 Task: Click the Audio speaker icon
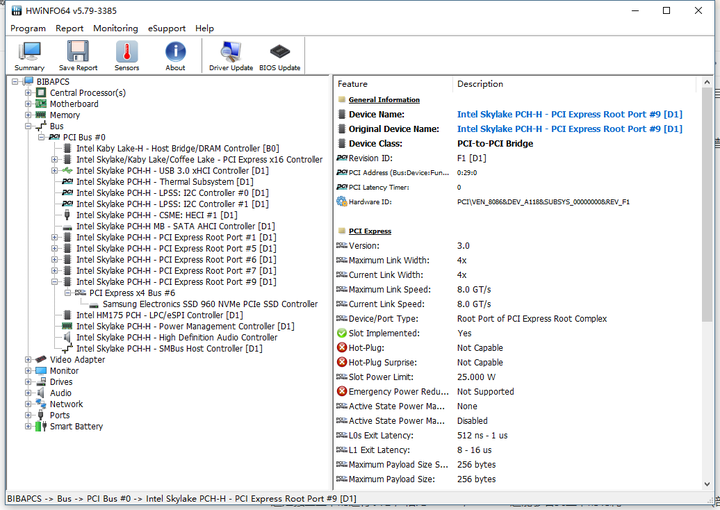point(41,393)
